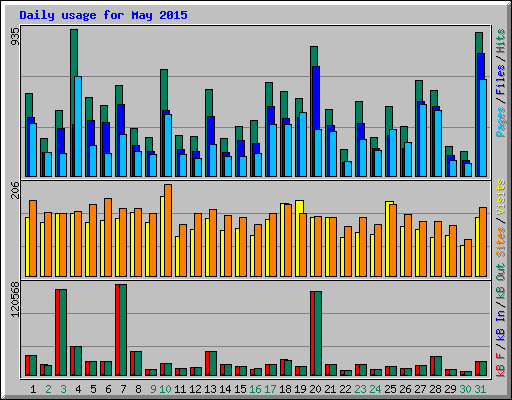Click the tallest kB bar for day 7

coord(121,330)
